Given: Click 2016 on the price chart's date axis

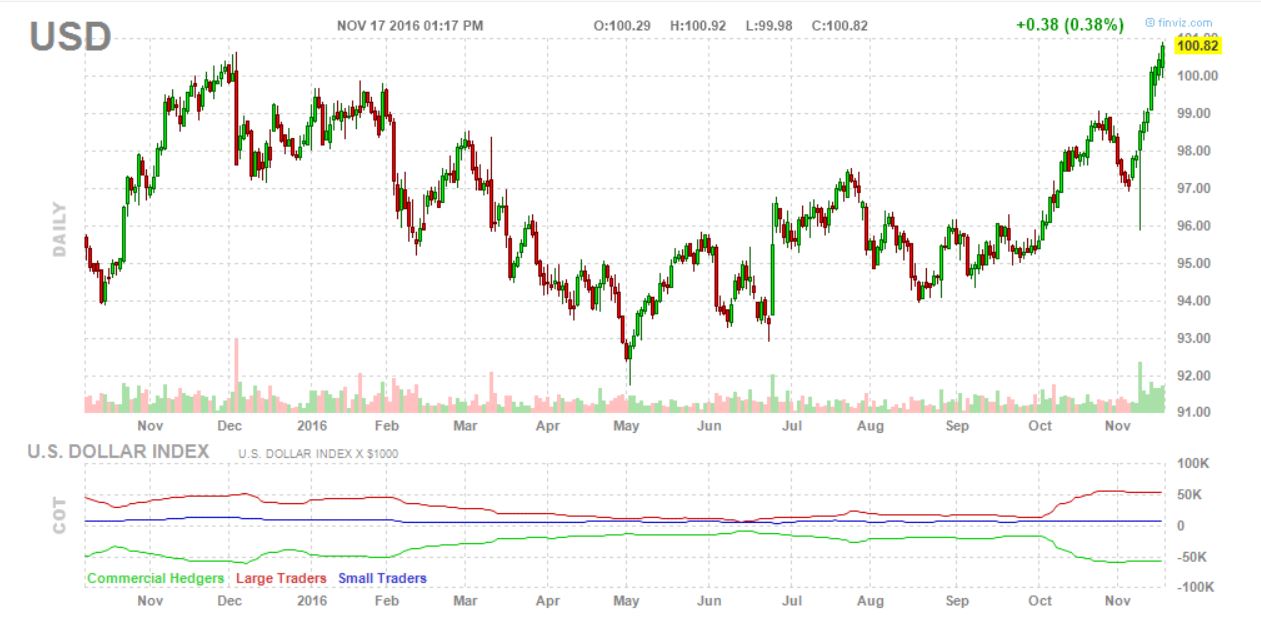Looking at the screenshot, I should [x=313, y=425].
